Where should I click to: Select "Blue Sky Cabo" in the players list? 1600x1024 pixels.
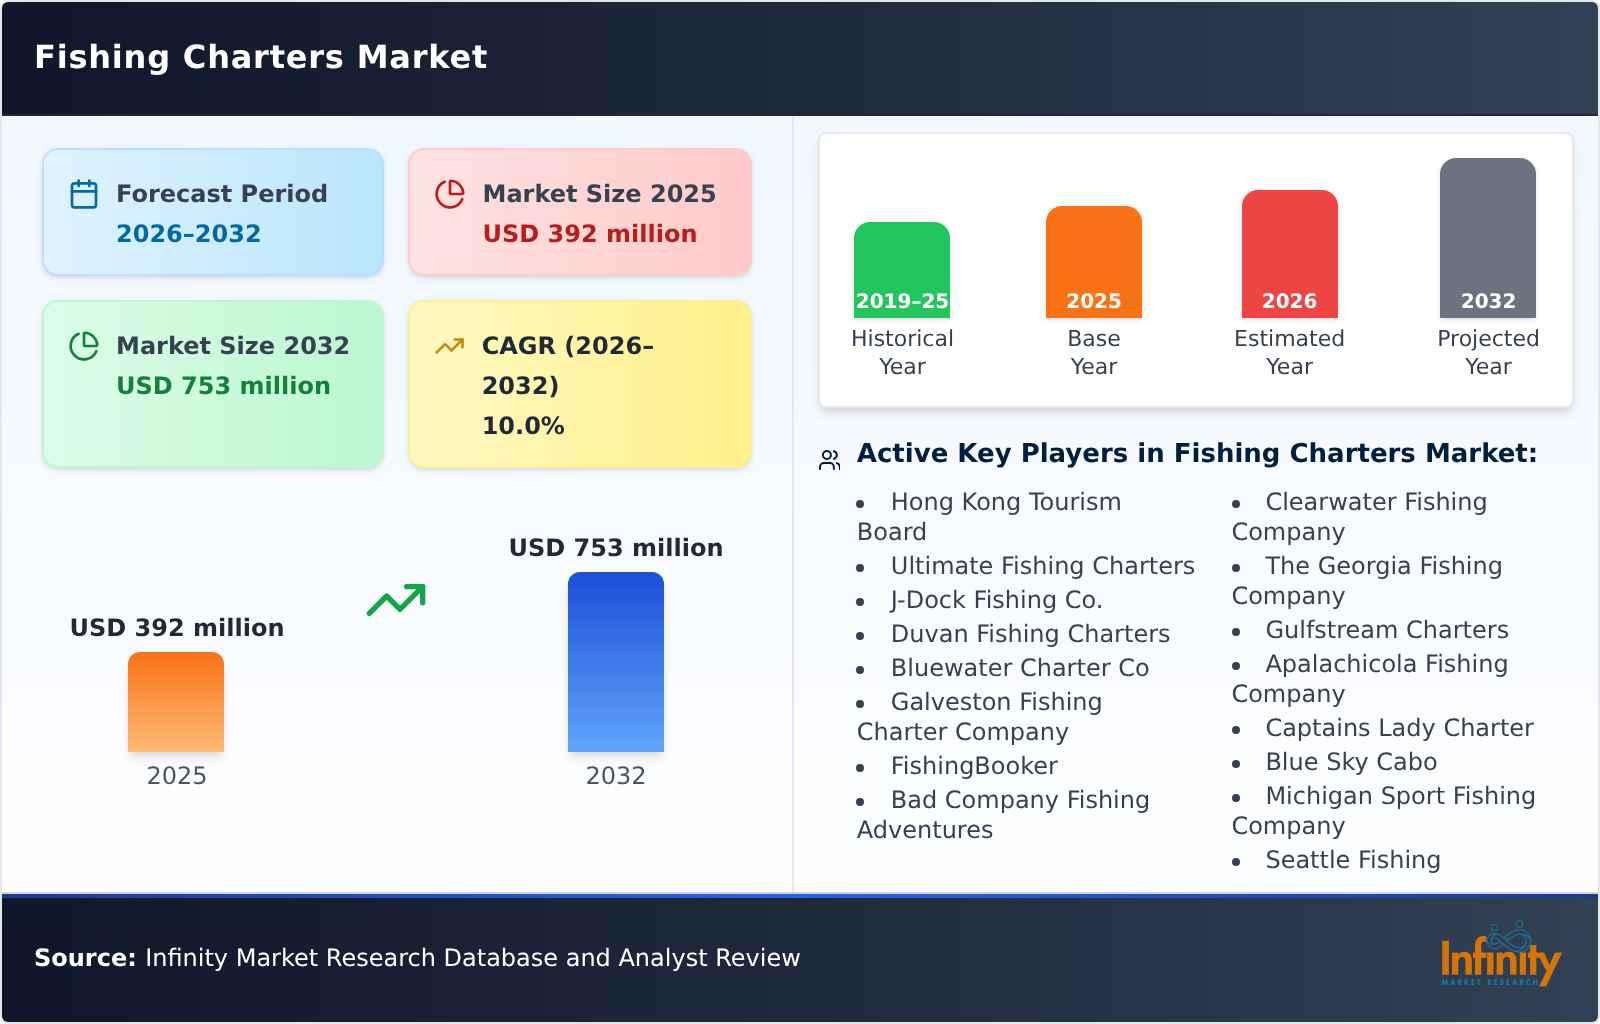click(x=1351, y=762)
